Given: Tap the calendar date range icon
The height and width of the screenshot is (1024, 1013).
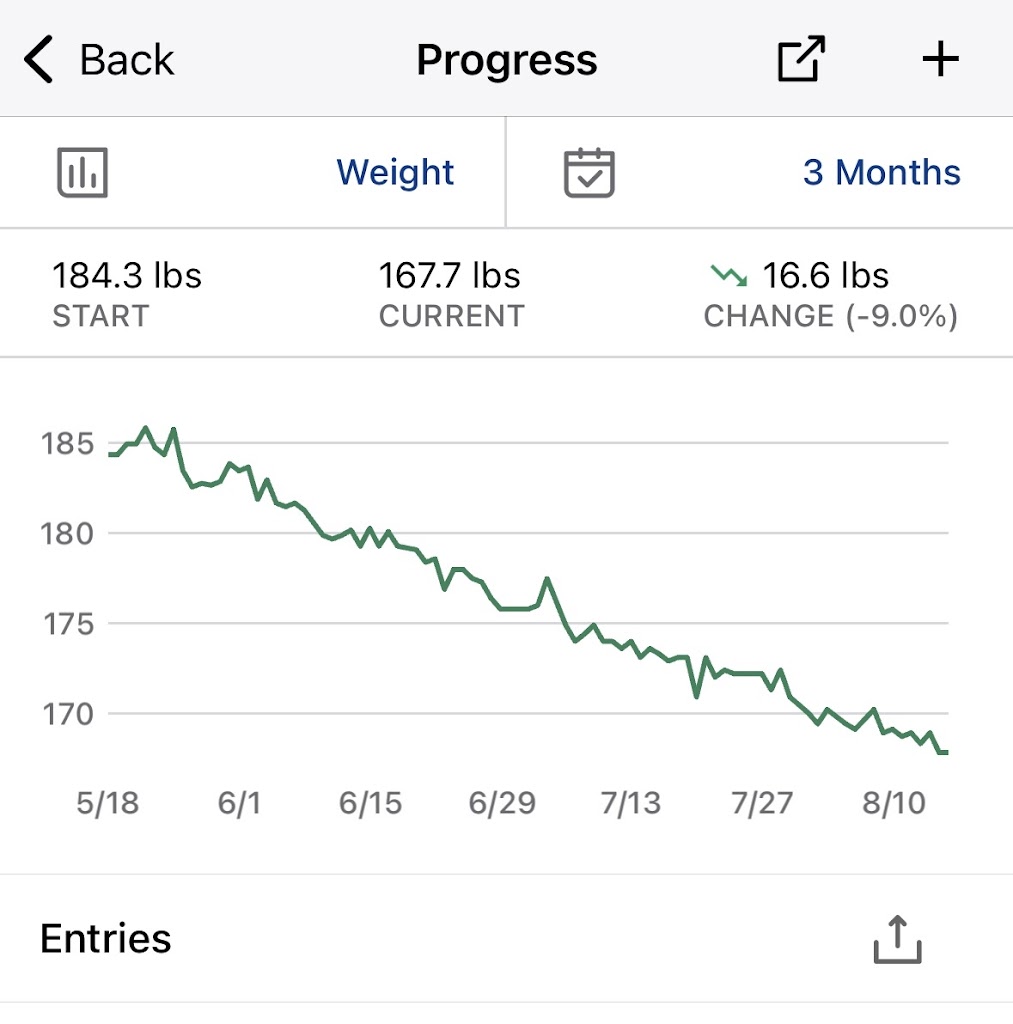Looking at the screenshot, I should pos(589,173).
